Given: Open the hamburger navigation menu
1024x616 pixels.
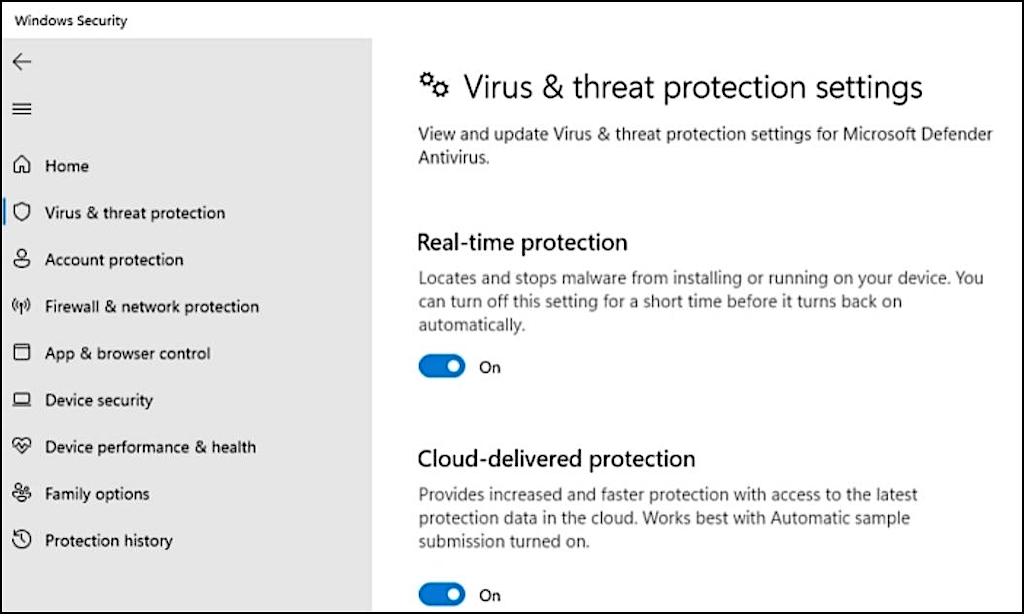Looking at the screenshot, I should 22,109.
